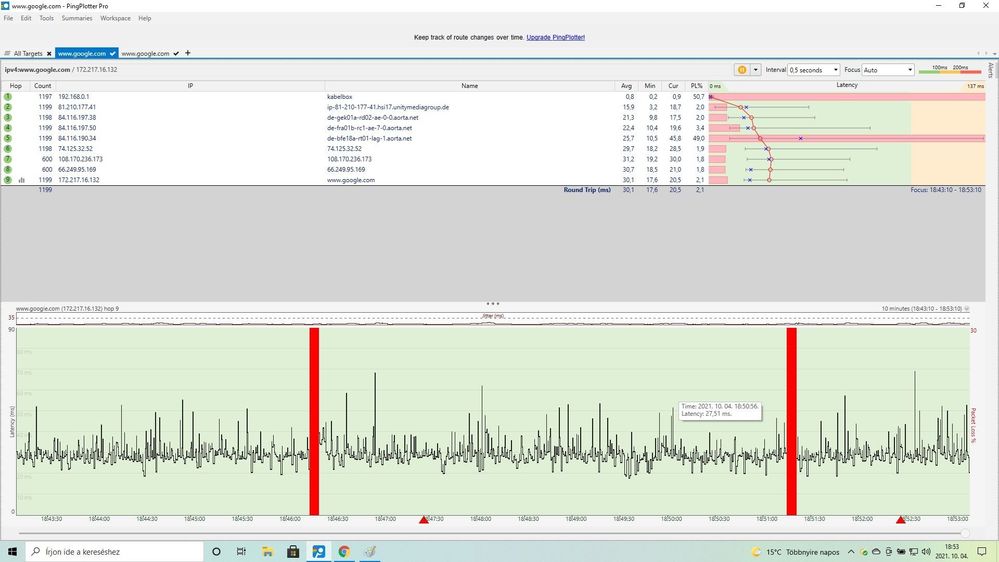Close the All Targets tab with X
The image size is (999, 562).
[49, 54]
